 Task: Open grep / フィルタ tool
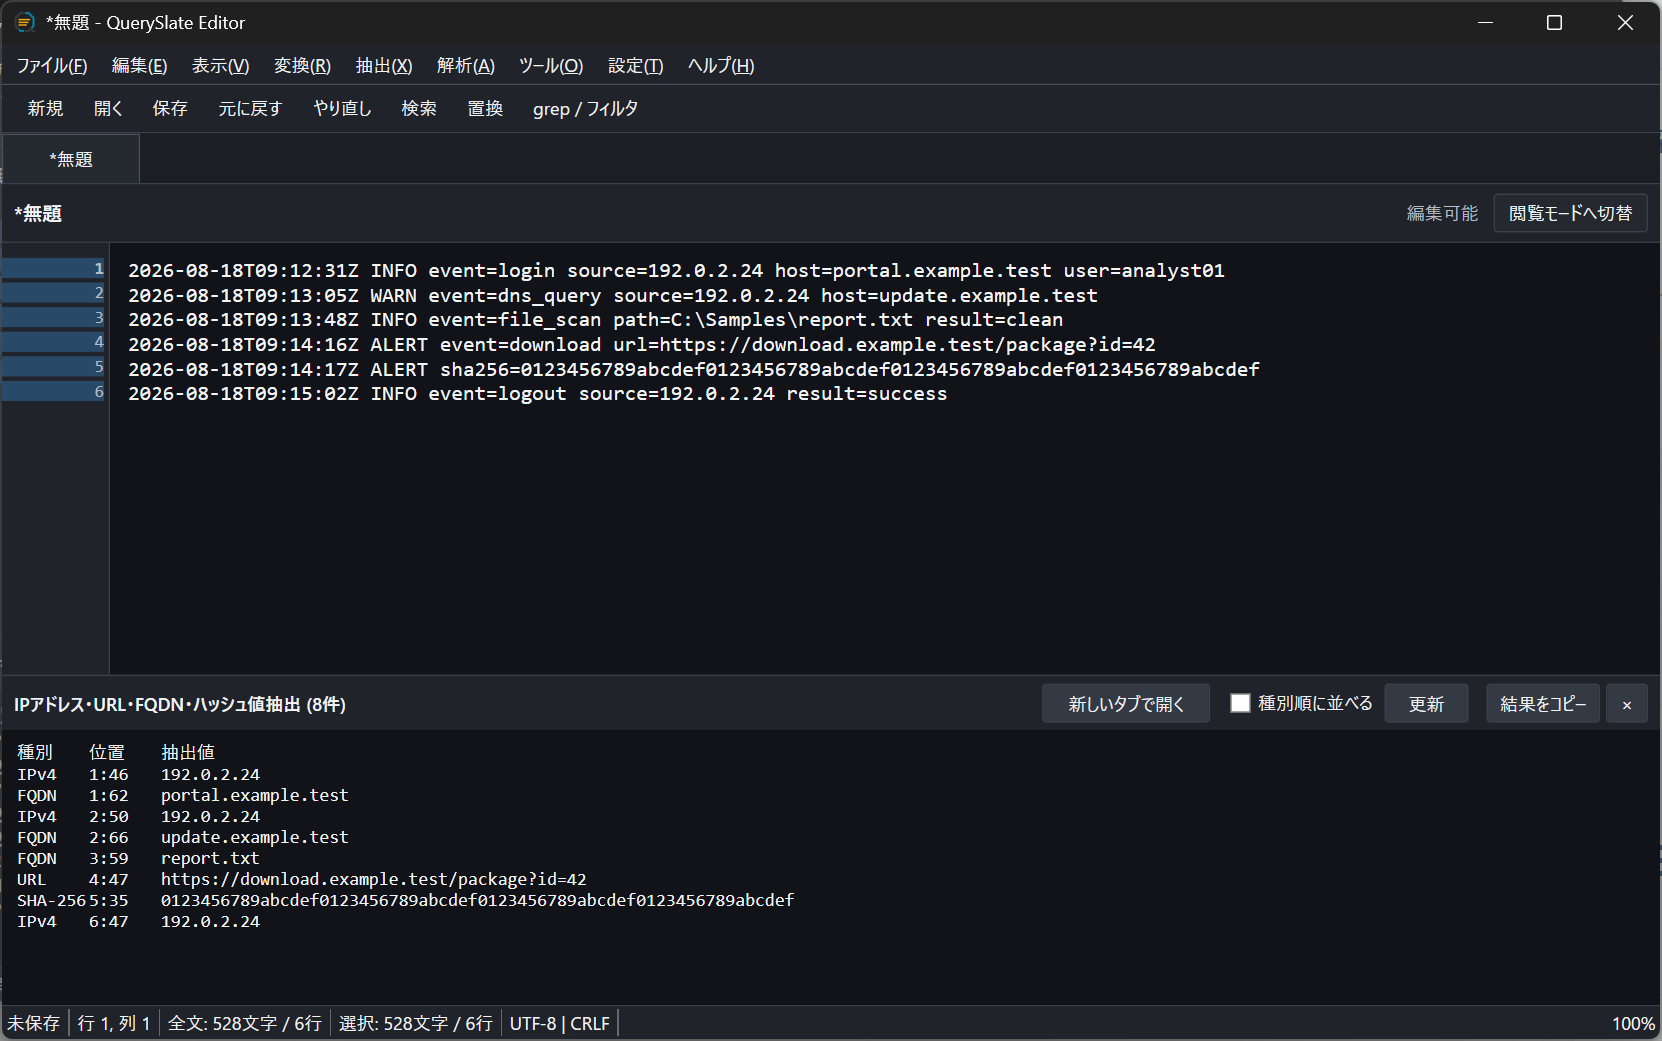point(586,109)
